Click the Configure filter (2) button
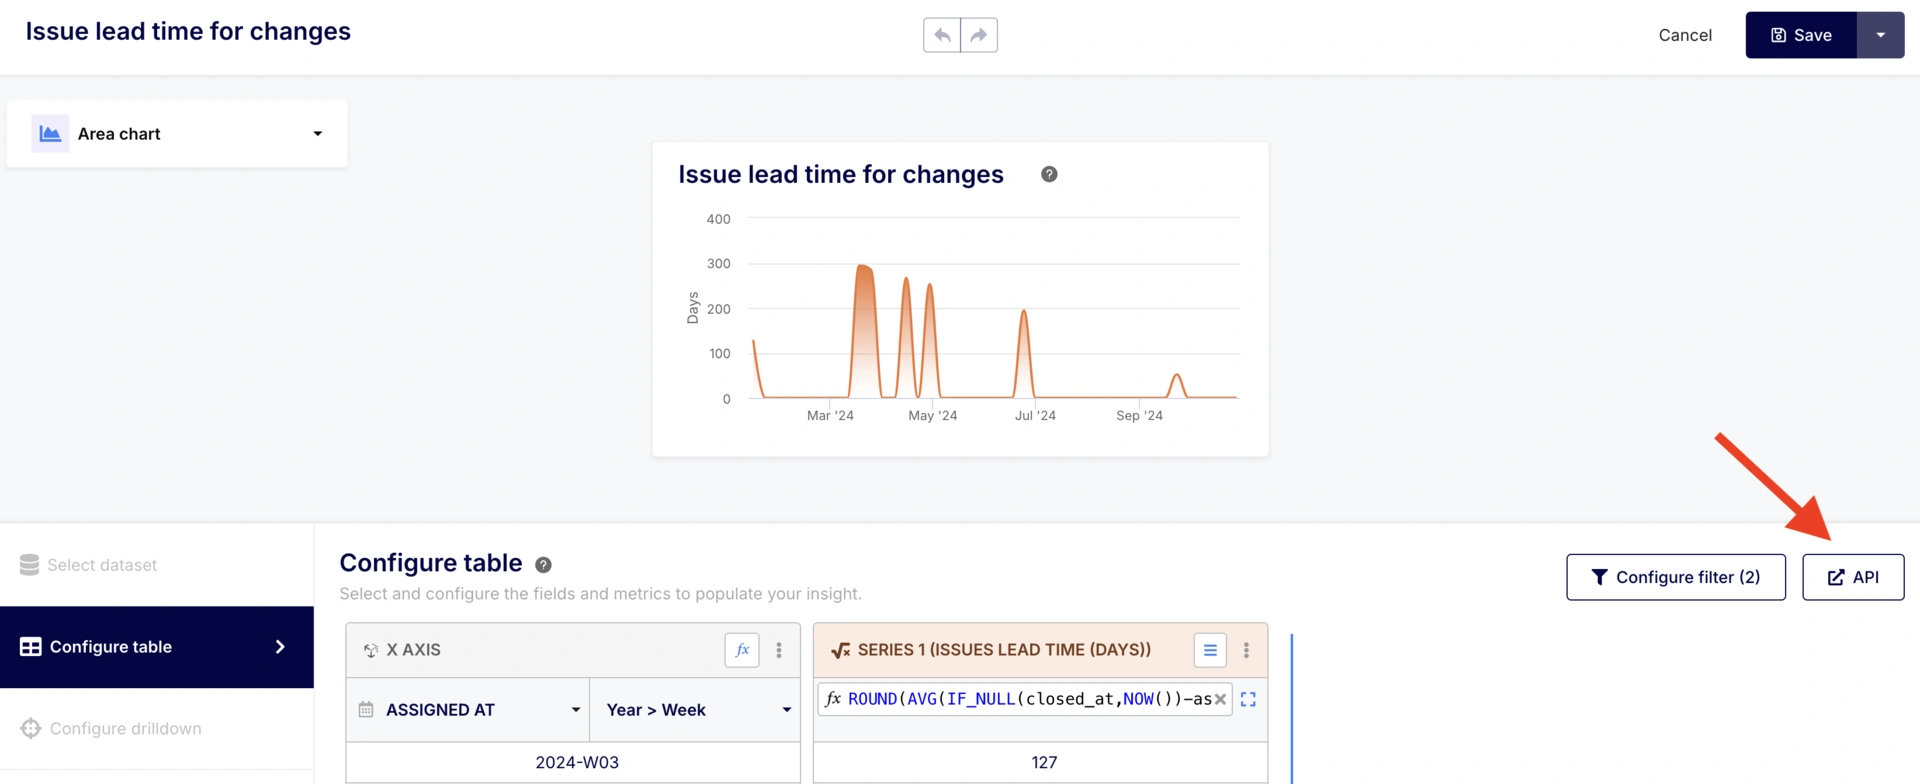This screenshot has width=1920, height=784. pyautogui.click(x=1675, y=577)
